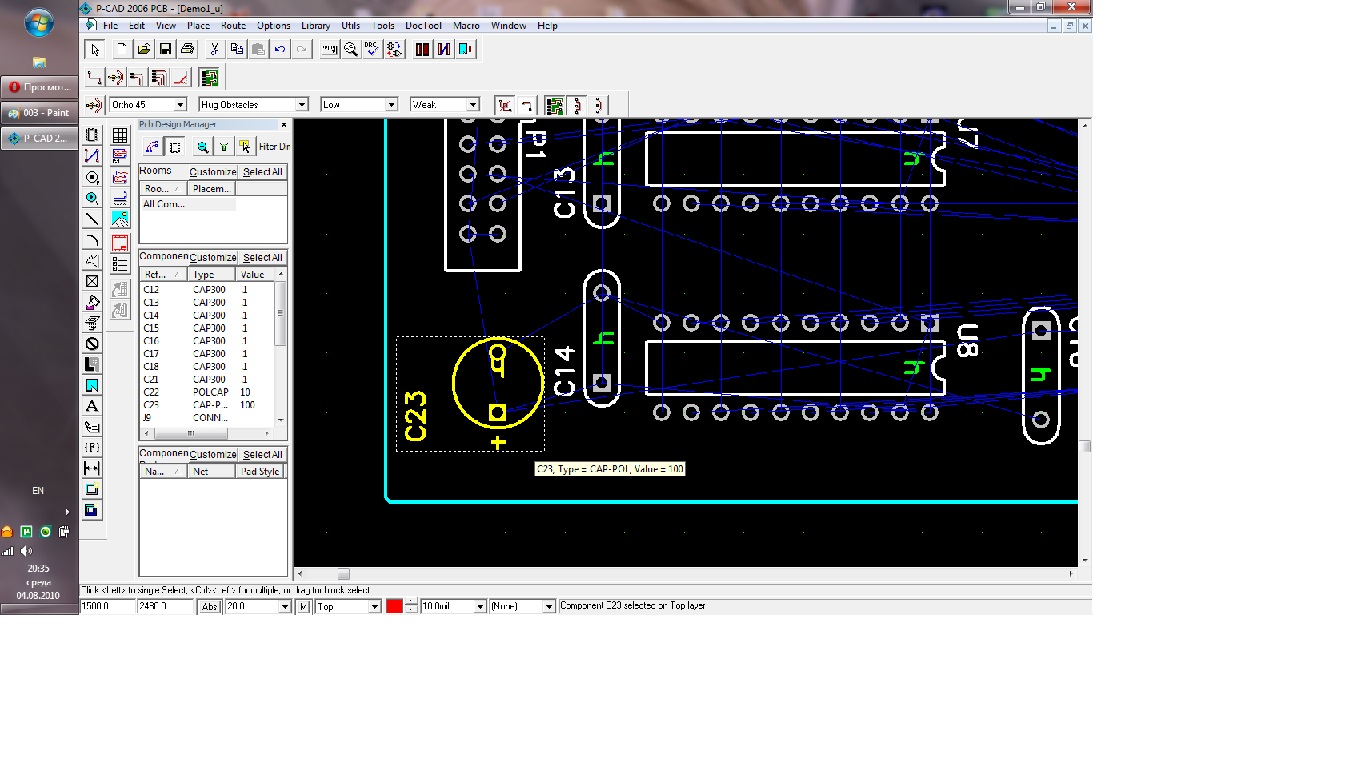Run the DRC design rule check icon
This screenshot has height=768, width=1366.
[373, 49]
